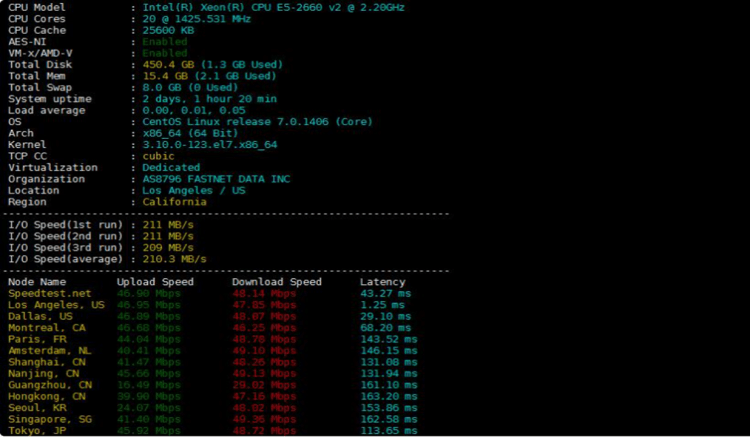
Task: Select the AS8796 FASTNET DATA INC organization
Action: 216,179
